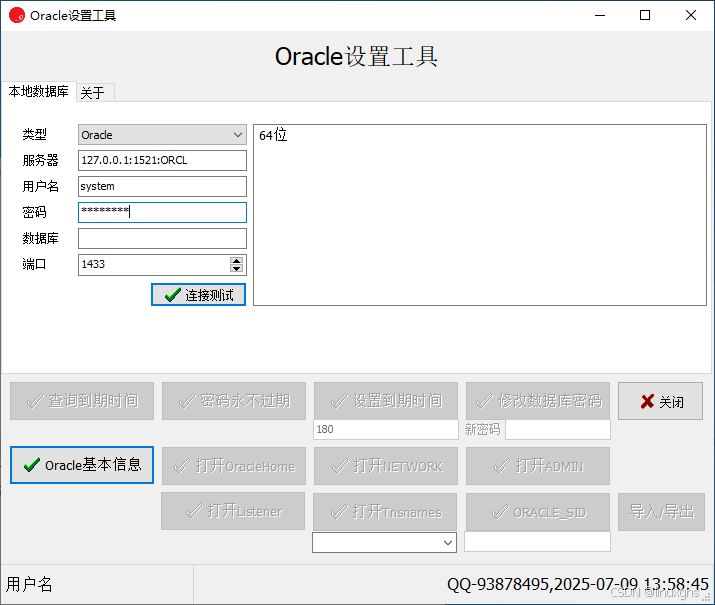Click the 服务器 label
Image resolution: width=715 pixels, height=605 pixels.
[x=41, y=160]
